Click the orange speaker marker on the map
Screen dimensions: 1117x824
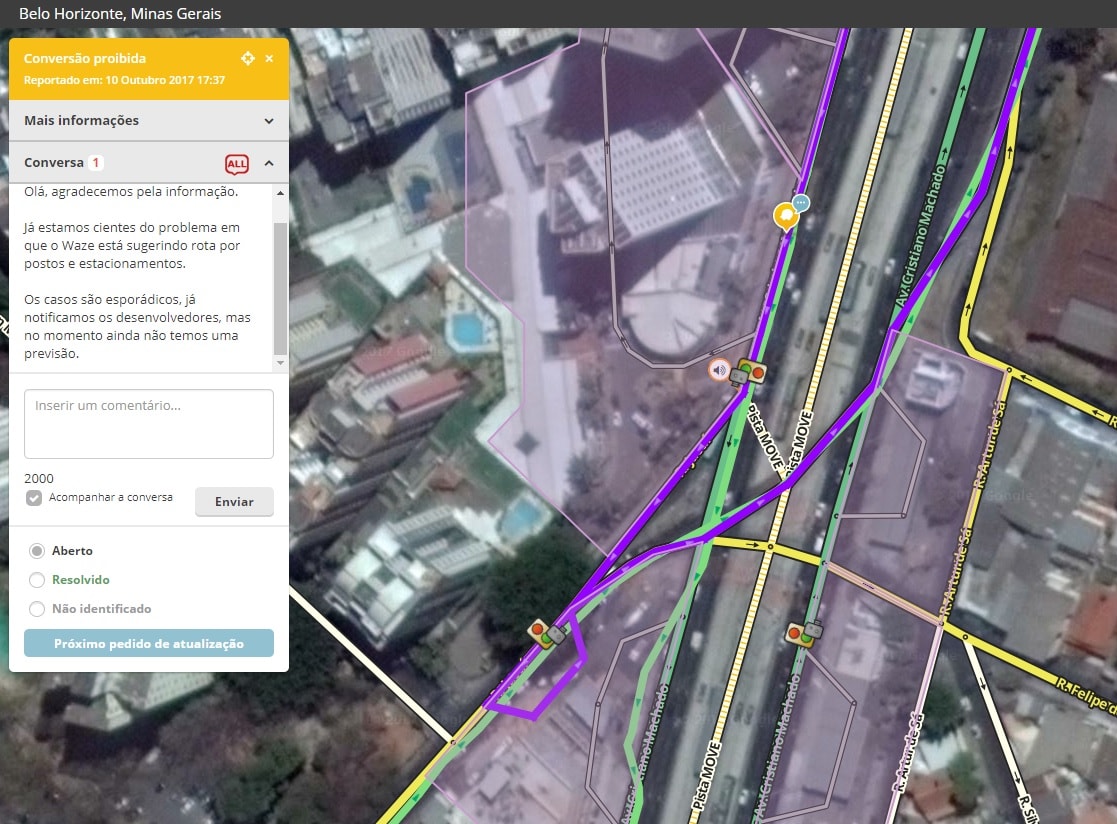(x=718, y=370)
